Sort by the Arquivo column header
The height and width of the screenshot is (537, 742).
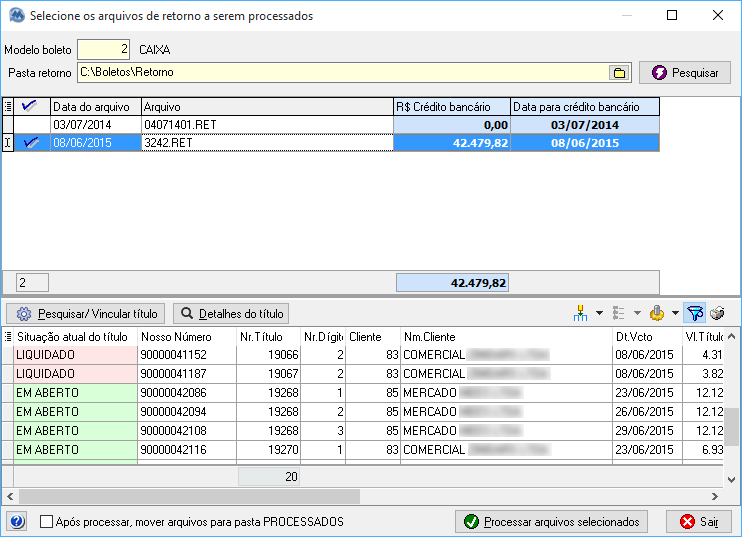[x=267, y=106]
